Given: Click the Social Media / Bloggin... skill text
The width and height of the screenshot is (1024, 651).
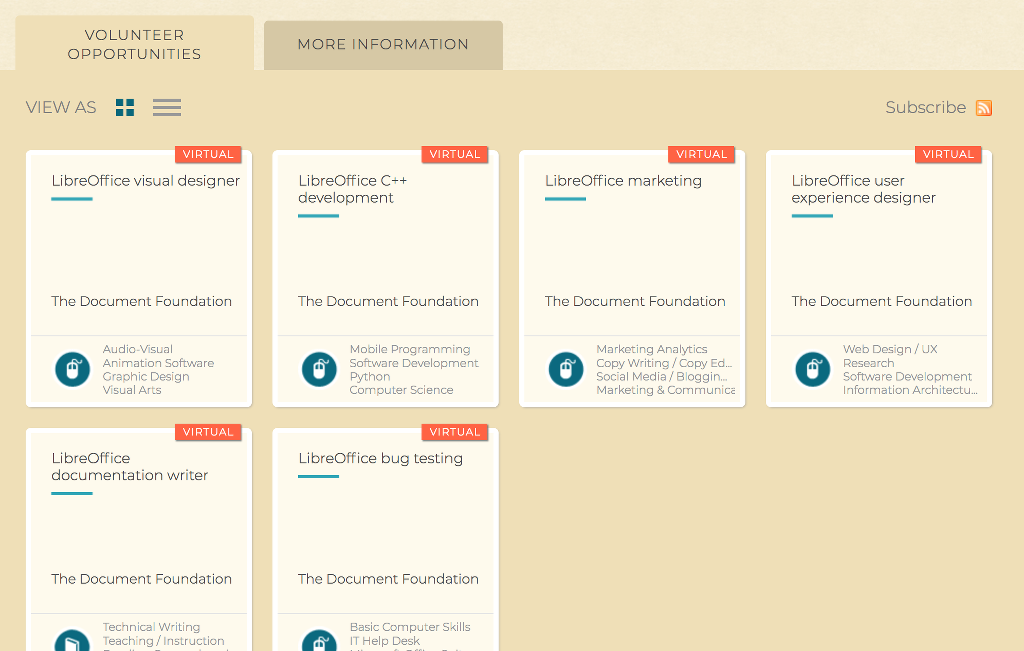Looking at the screenshot, I should (662, 377).
